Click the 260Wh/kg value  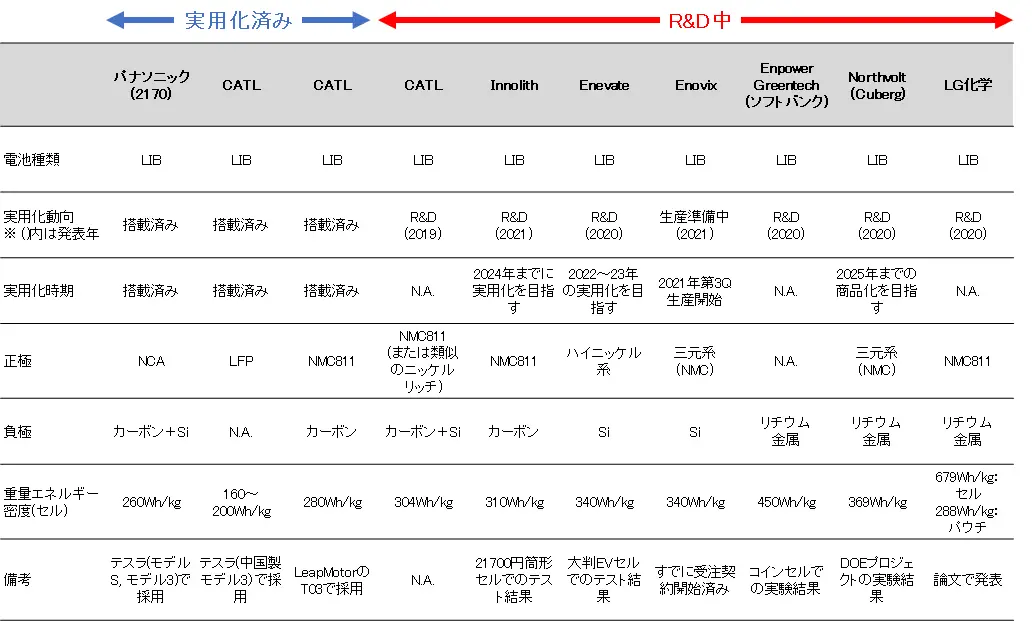pos(151,502)
